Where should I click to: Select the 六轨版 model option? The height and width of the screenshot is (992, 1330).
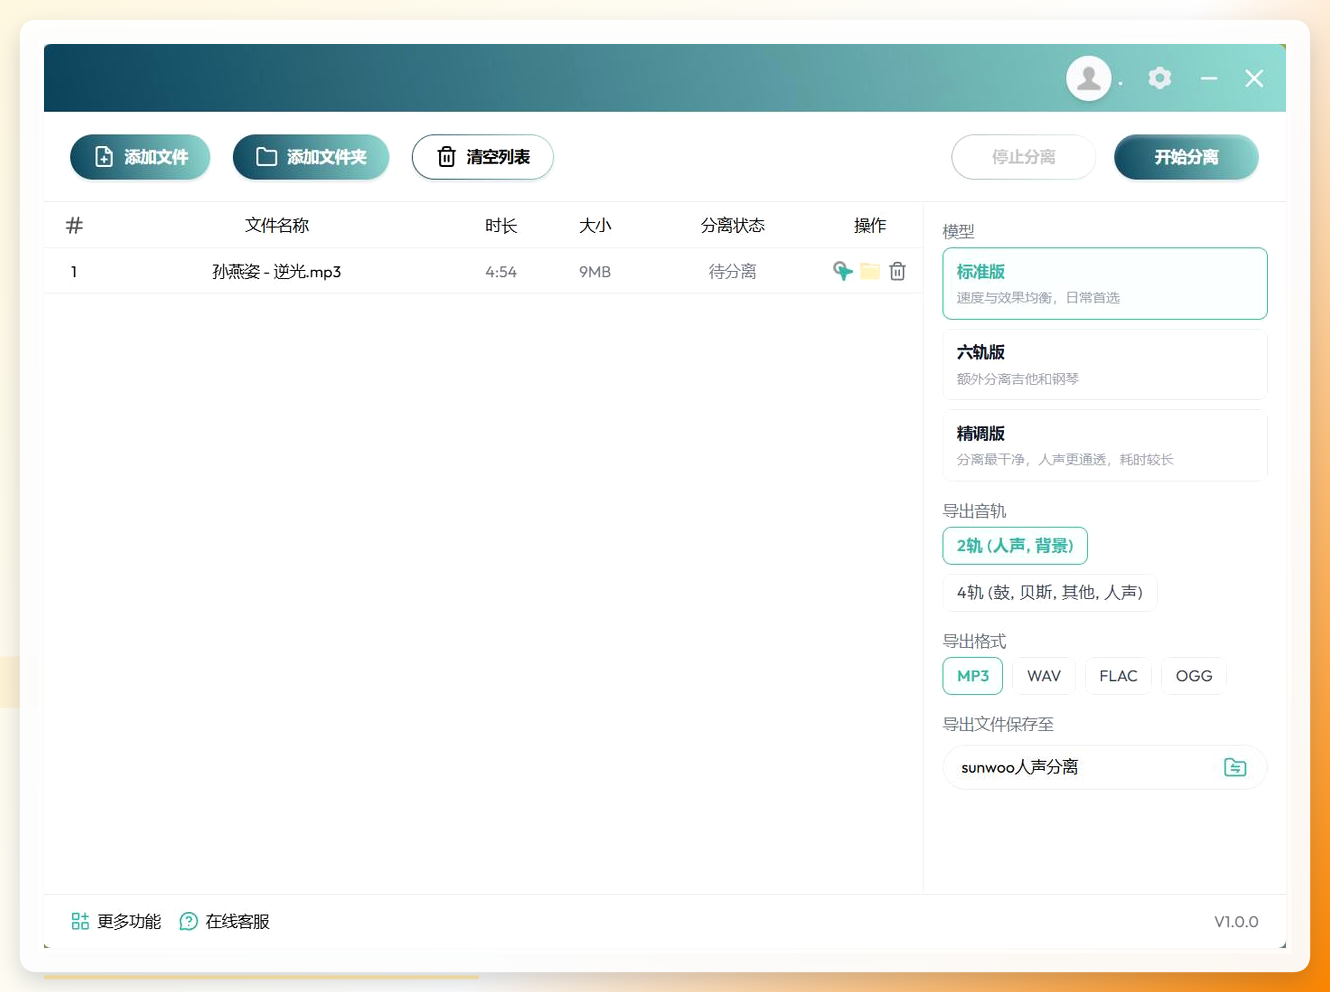[x=1105, y=365]
